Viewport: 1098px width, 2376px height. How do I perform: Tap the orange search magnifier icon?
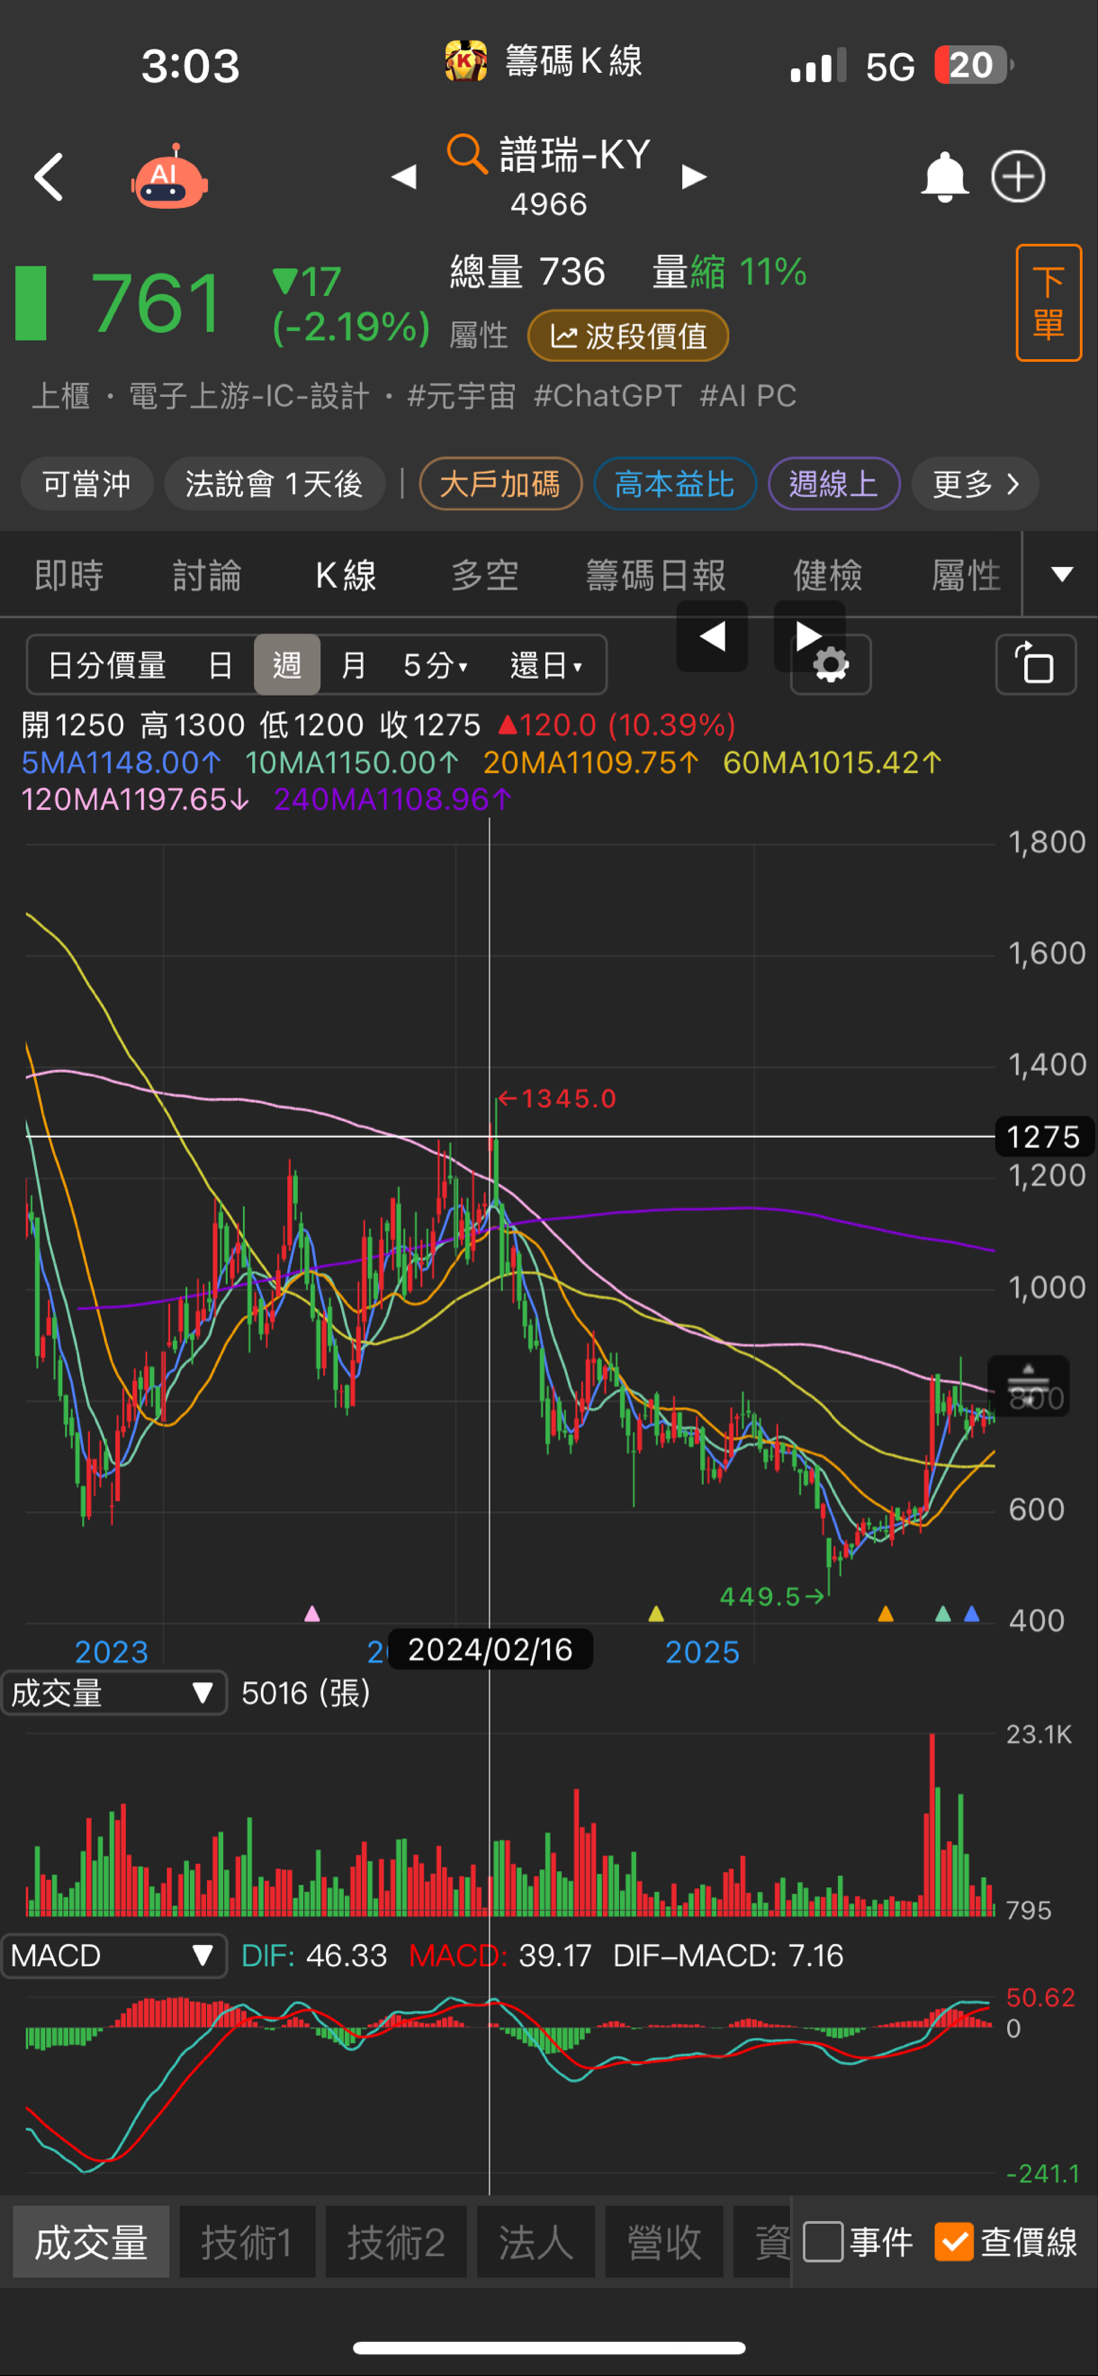466,154
